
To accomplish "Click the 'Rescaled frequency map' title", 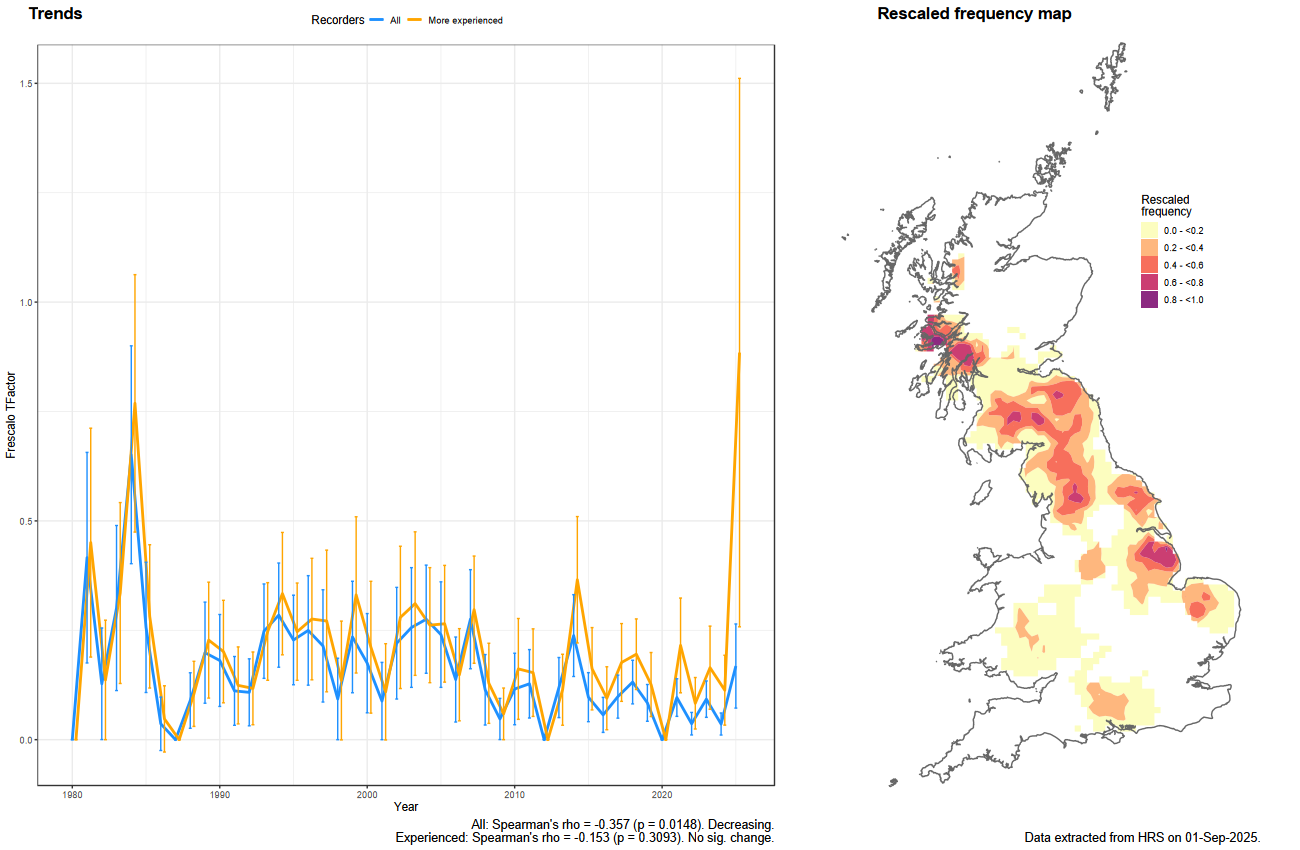I will [x=974, y=14].
